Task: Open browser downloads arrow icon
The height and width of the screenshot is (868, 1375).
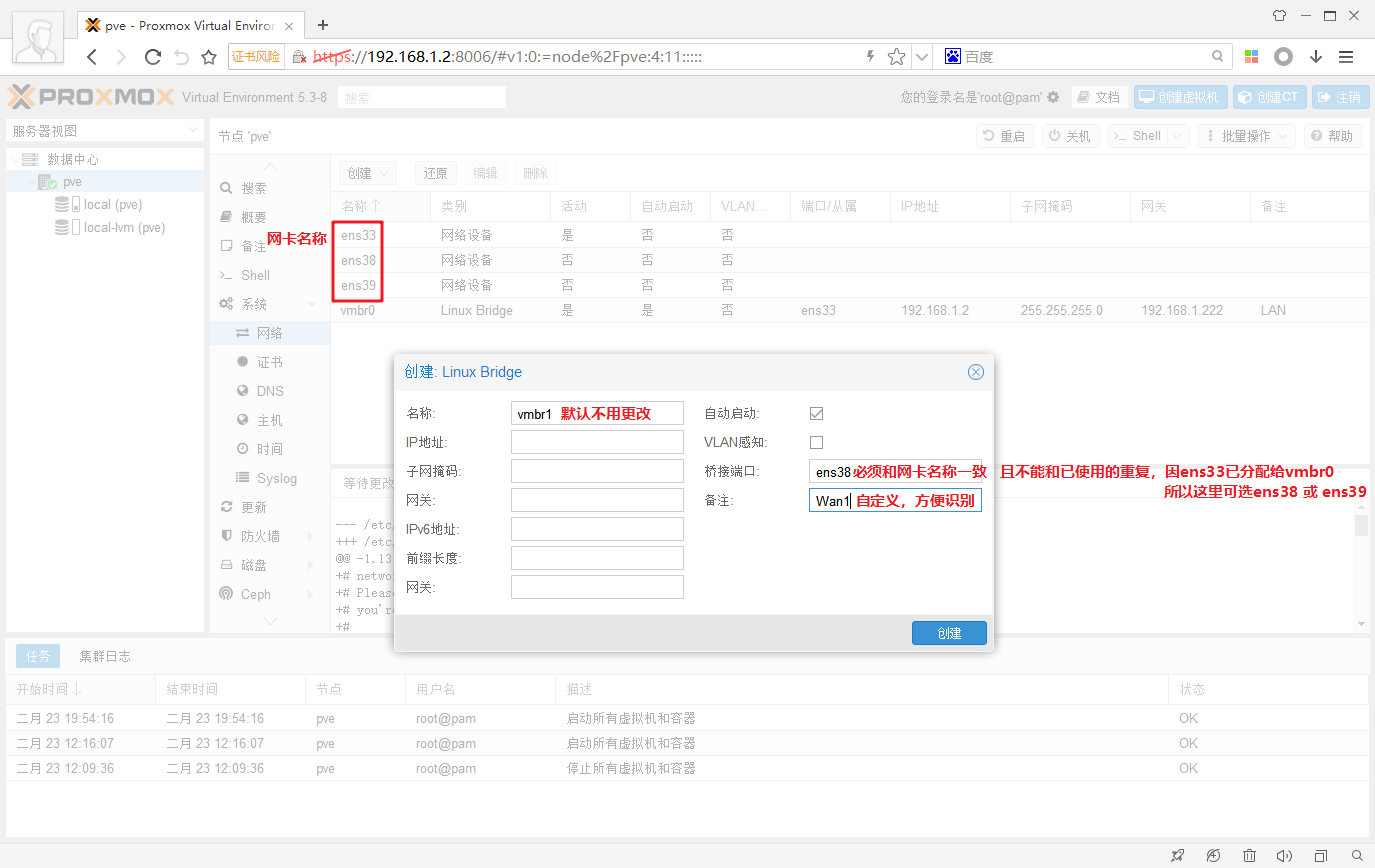Action: (x=1315, y=57)
